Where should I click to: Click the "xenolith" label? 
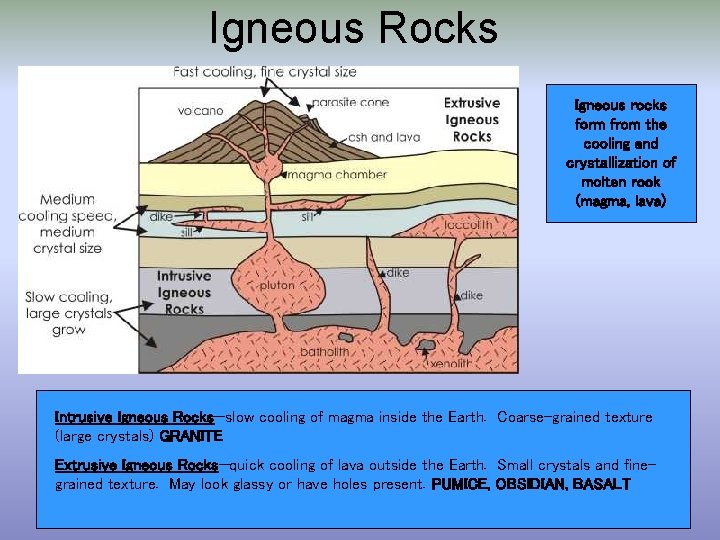click(450, 364)
